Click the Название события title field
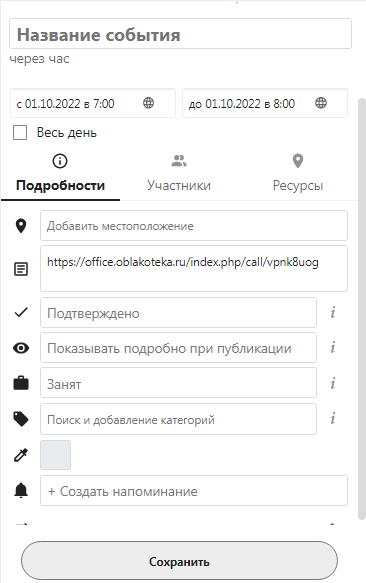Image resolution: width=366 pixels, height=583 pixels. 180,34
